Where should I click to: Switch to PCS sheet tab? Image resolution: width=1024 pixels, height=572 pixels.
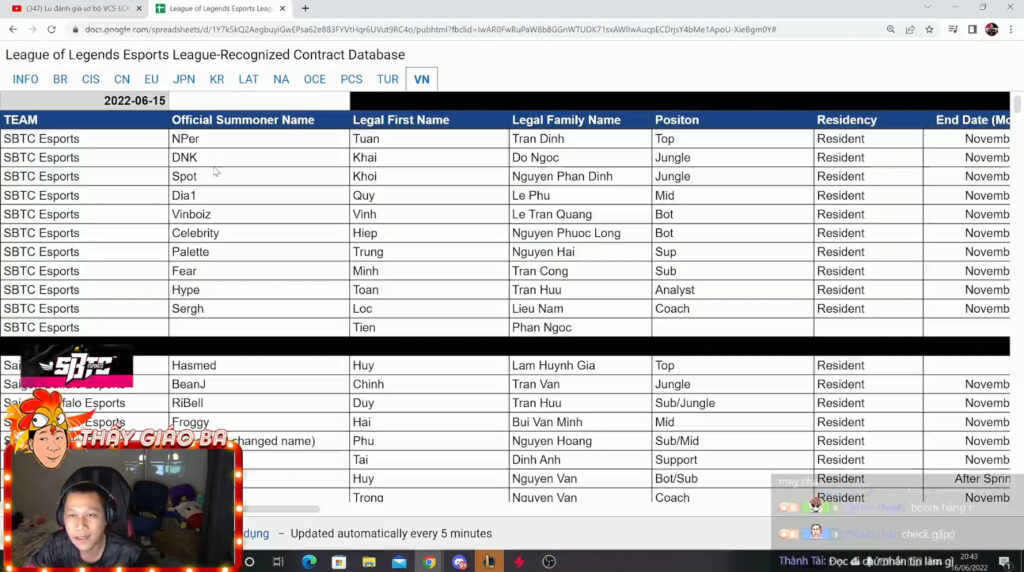click(351, 80)
